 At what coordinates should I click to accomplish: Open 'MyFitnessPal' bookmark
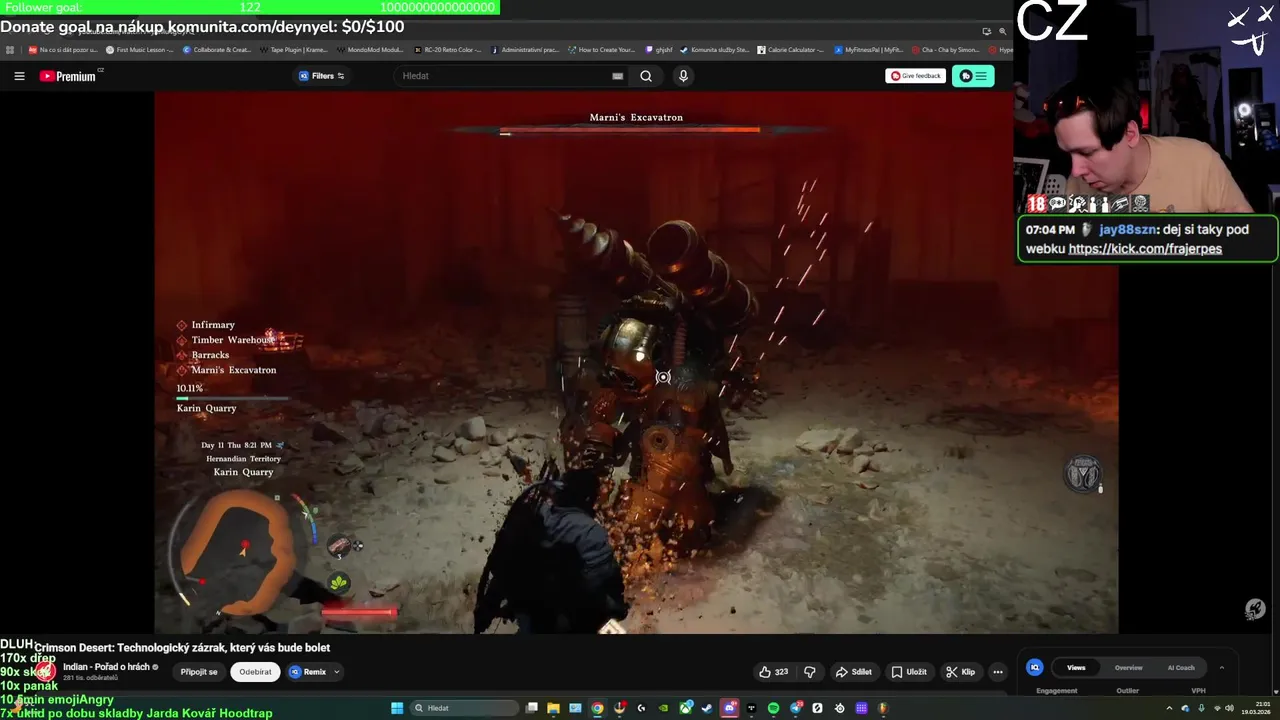(x=868, y=49)
